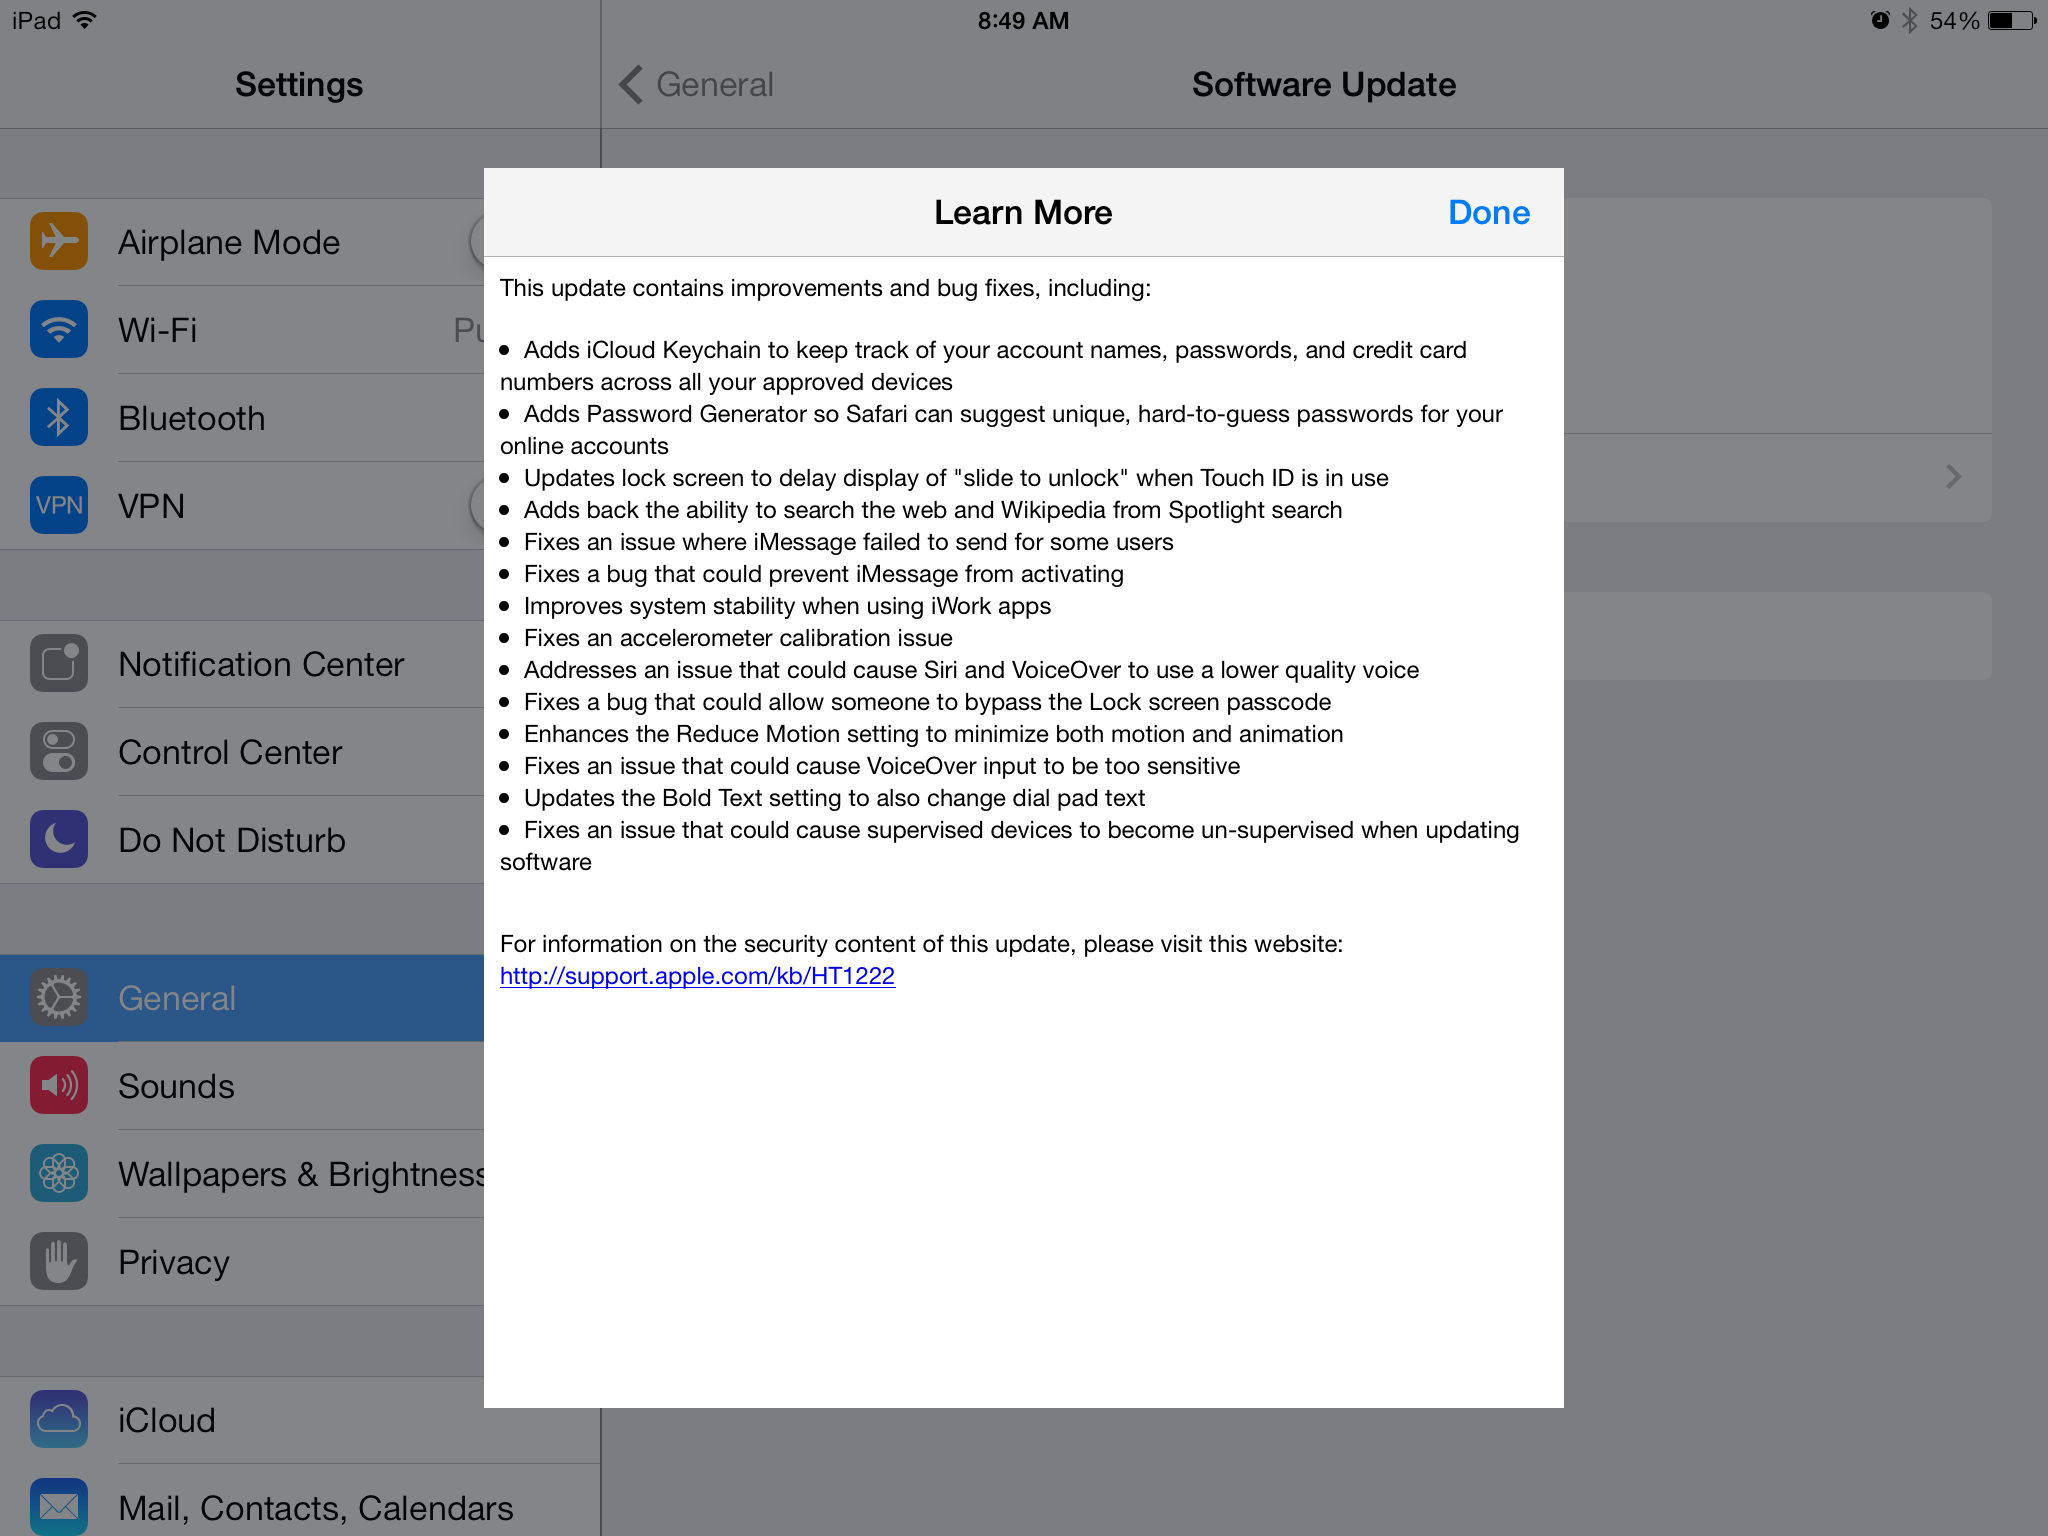
Task: Tap the Control Center icon
Action: [x=59, y=752]
